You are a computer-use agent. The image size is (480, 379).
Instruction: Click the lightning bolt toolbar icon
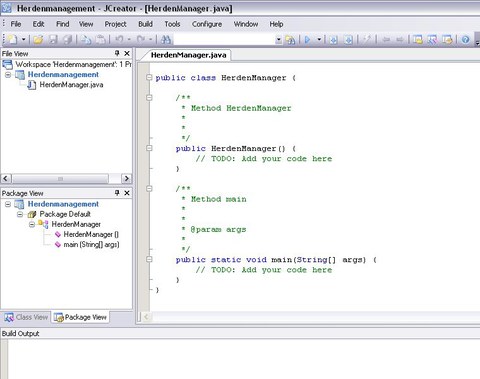(x=367, y=39)
